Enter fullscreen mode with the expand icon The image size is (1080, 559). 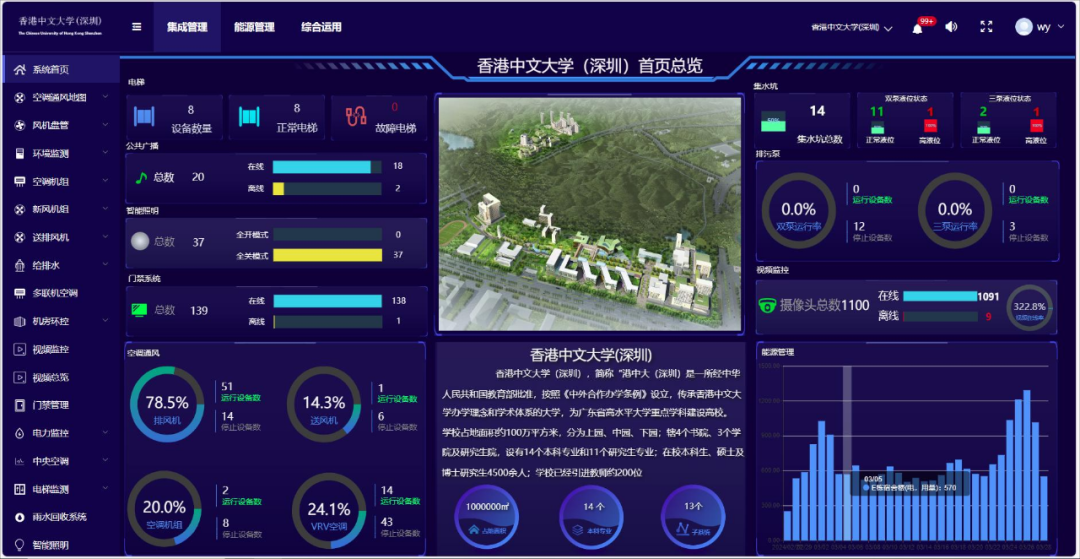tap(986, 27)
